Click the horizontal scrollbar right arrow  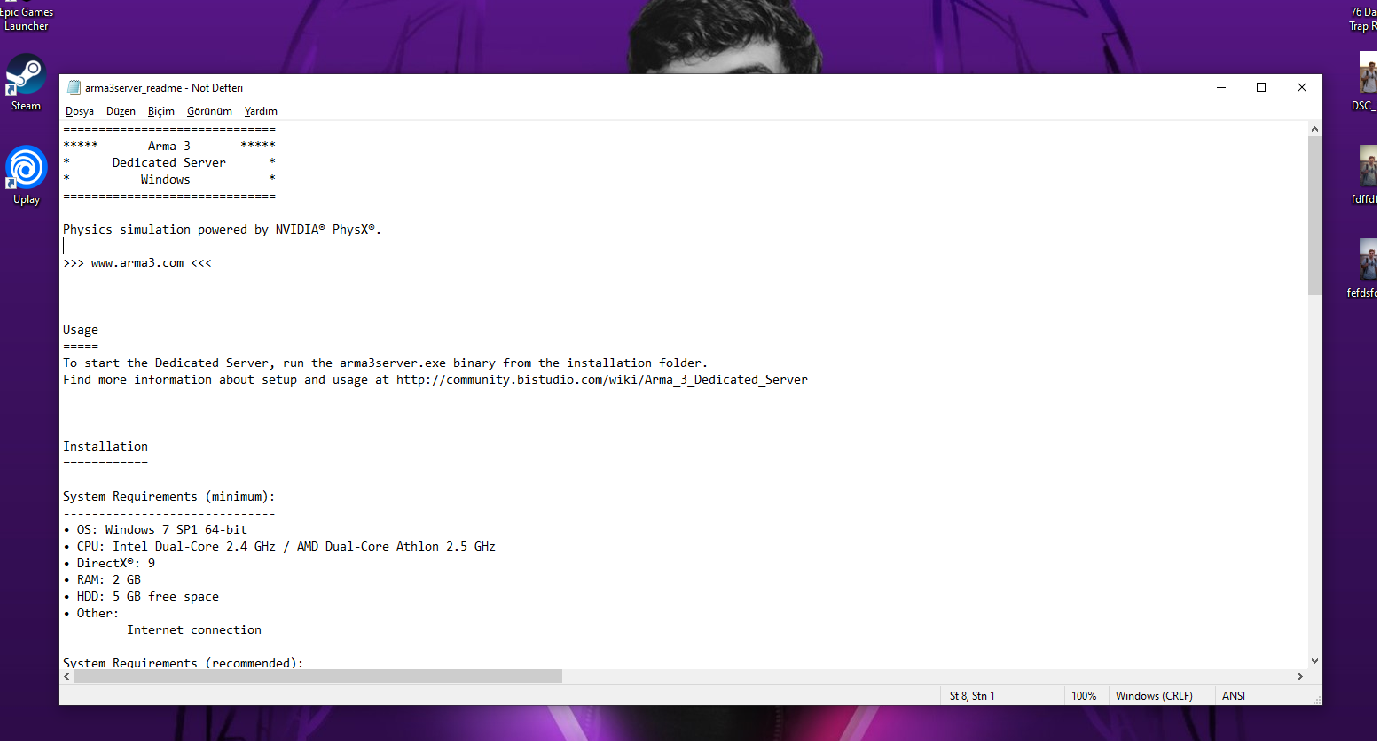[x=1300, y=676]
